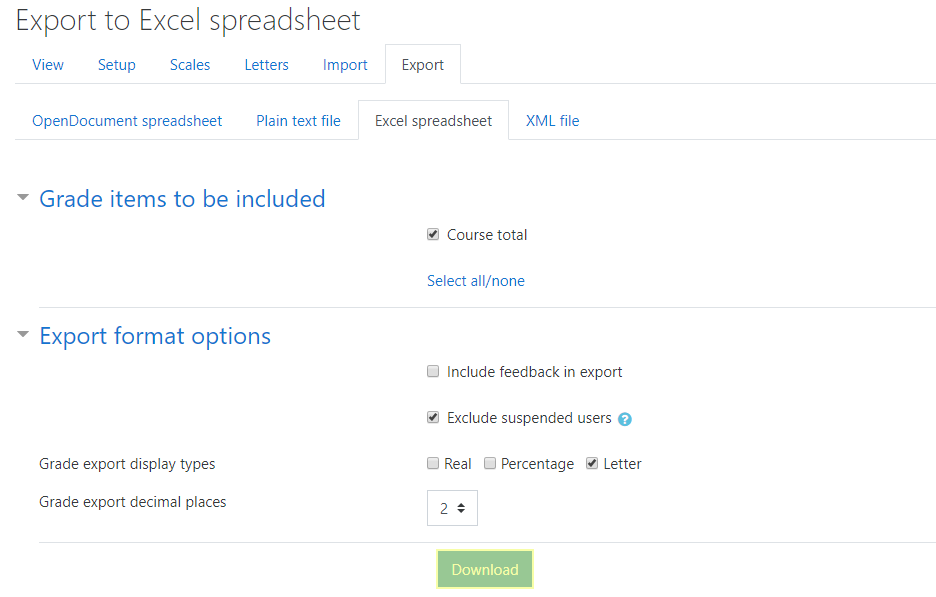Switch to the Scales tab
This screenshot has height=597, width=936.
tap(190, 64)
